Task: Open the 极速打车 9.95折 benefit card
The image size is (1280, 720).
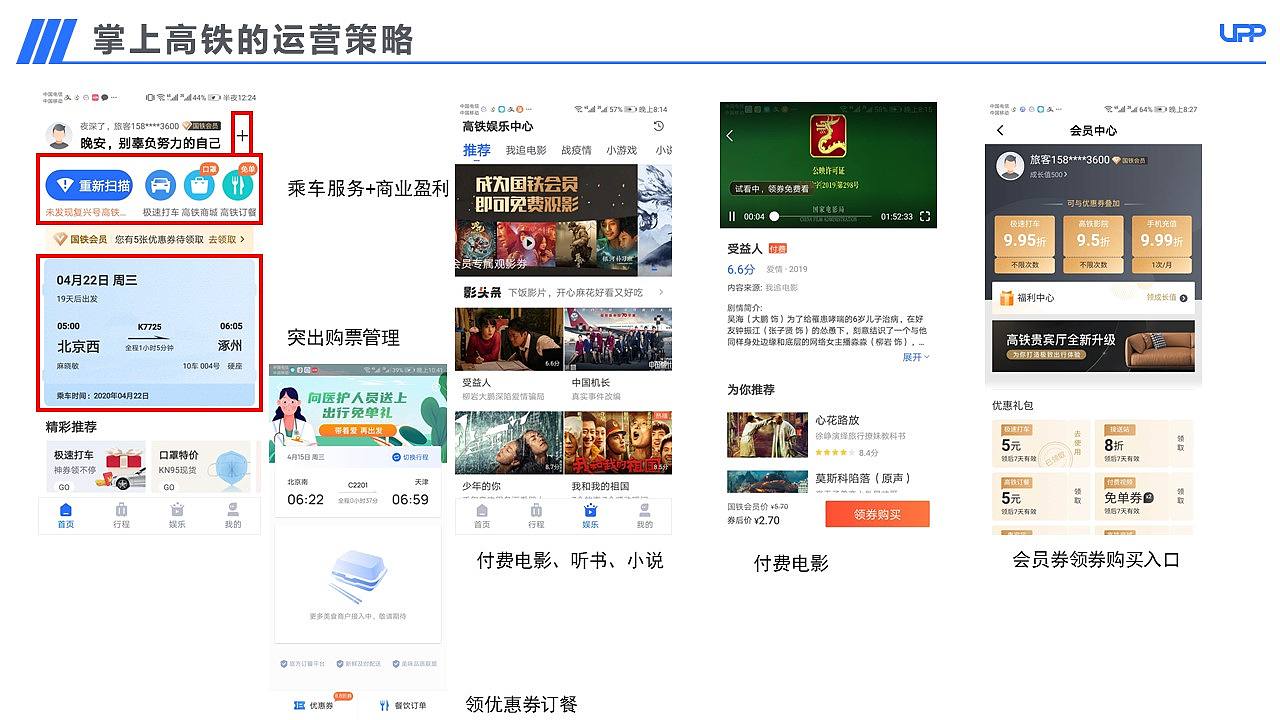Action: tap(1026, 246)
